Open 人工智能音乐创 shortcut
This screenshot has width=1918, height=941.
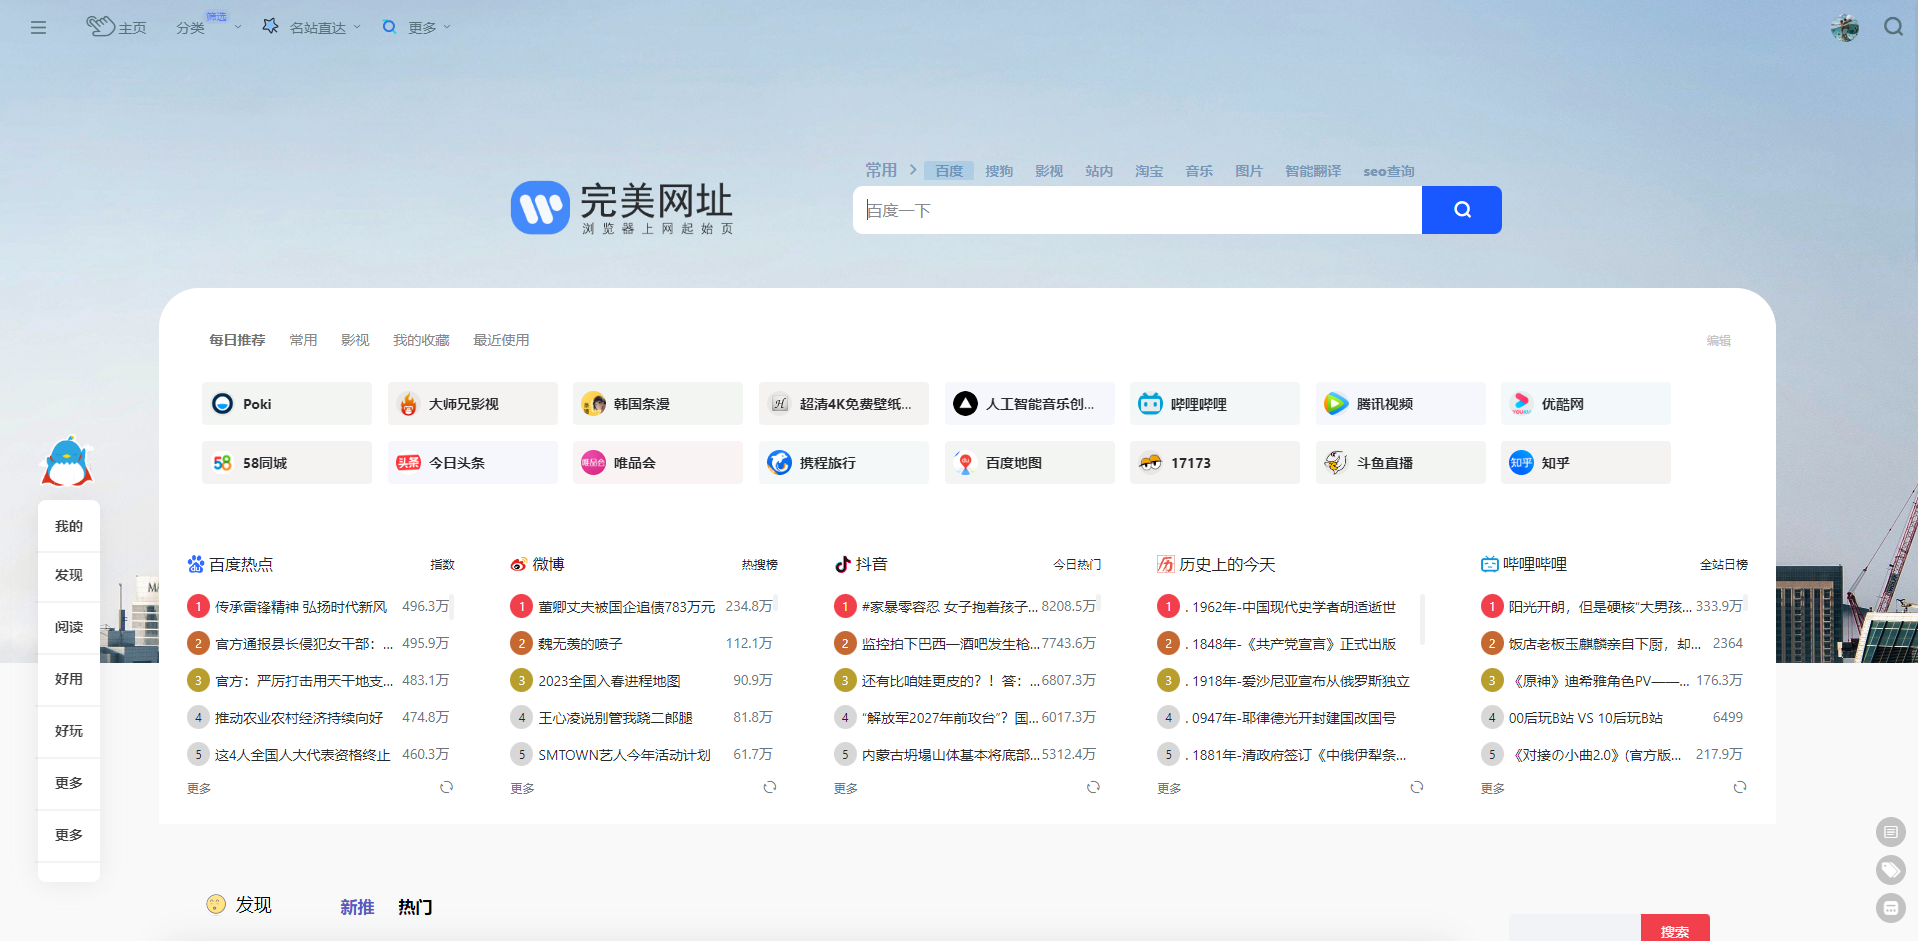[1029, 404]
